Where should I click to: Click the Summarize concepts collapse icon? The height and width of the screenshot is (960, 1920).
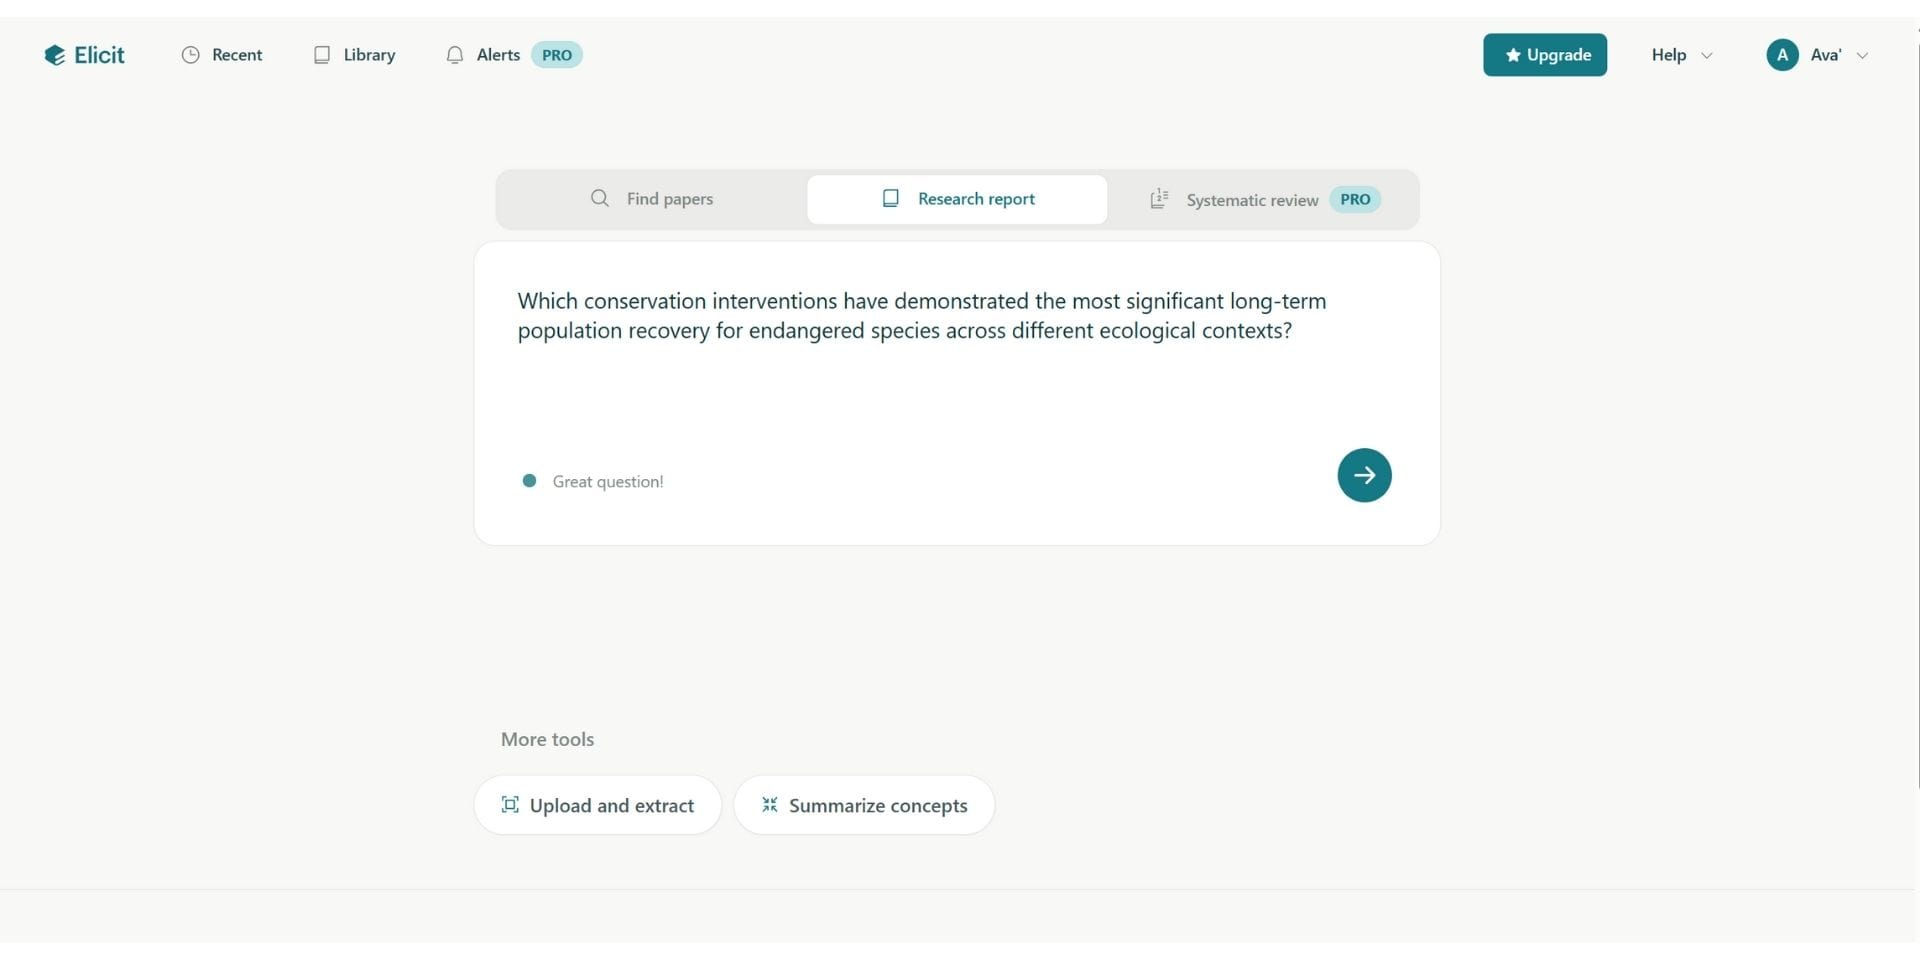click(770, 805)
